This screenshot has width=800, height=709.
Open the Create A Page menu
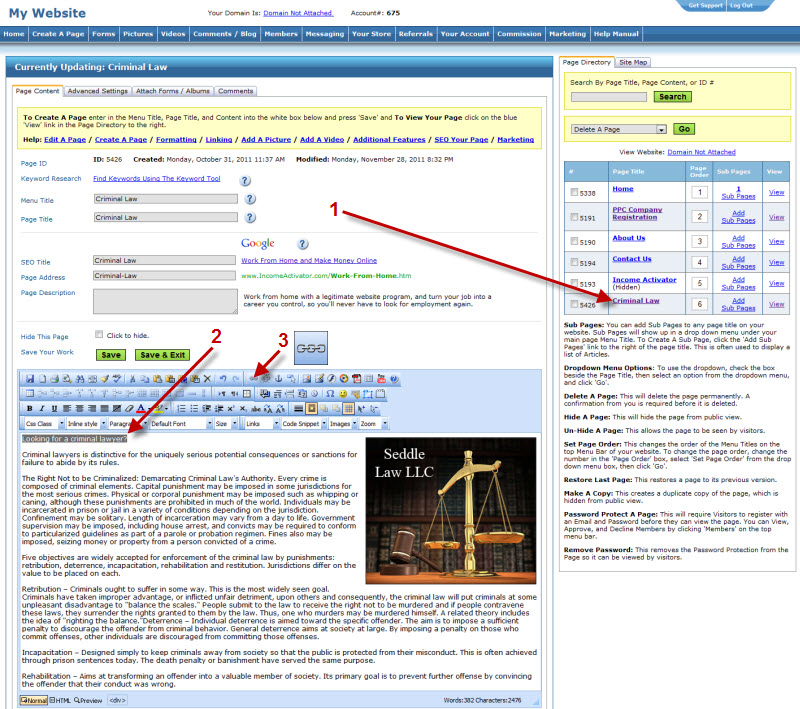coord(58,34)
